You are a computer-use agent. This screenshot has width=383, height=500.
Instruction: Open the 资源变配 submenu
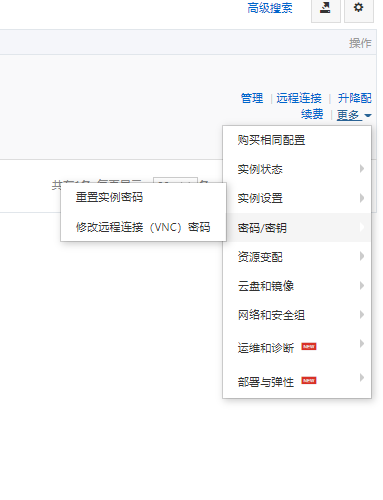tap(297, 257)
